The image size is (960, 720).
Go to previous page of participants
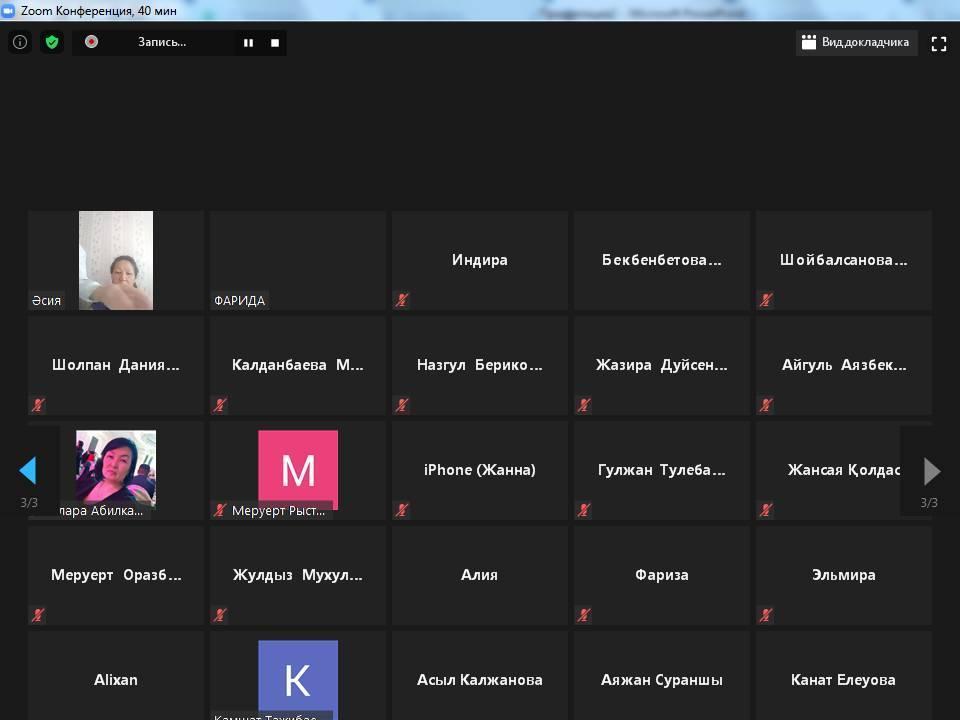[28, 470]
